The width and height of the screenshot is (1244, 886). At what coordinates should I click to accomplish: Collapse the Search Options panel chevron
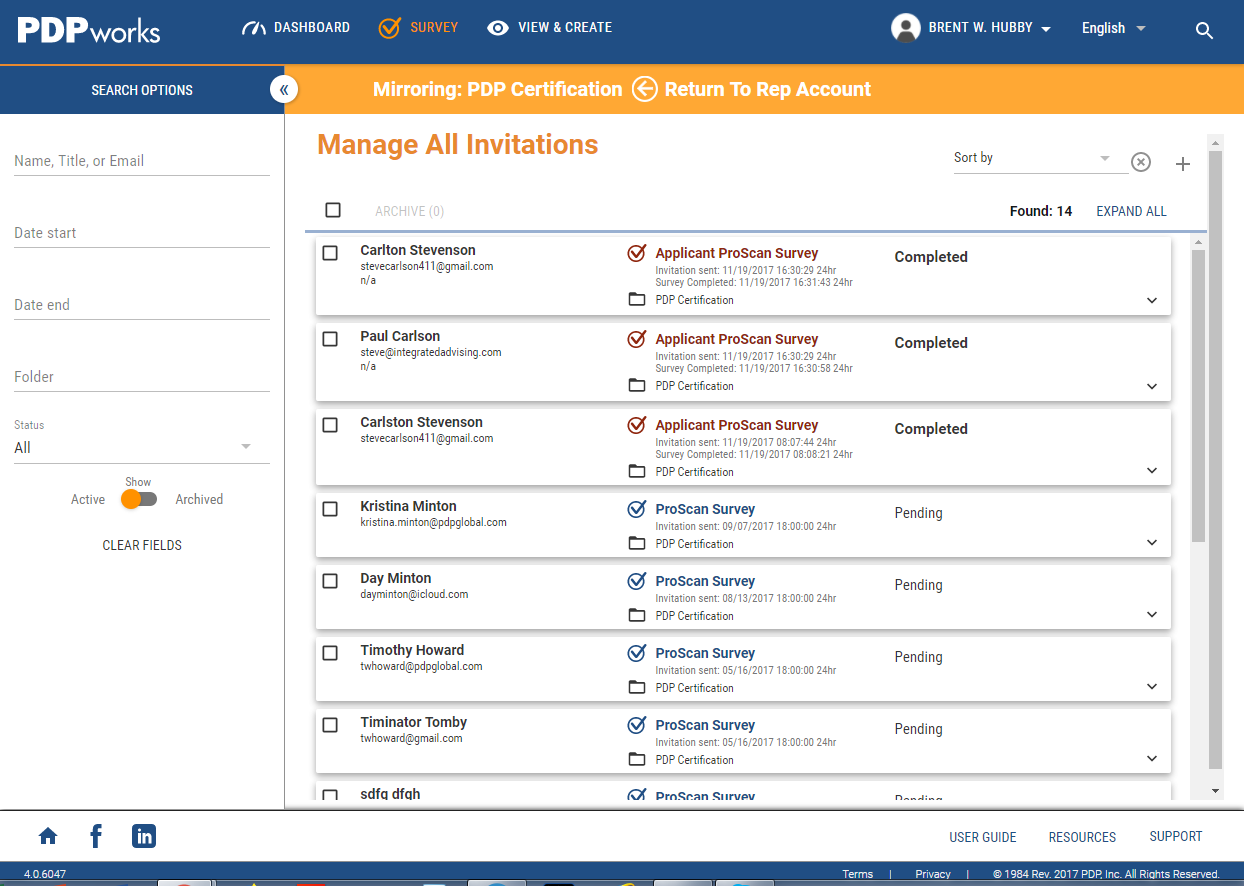pos(284,89)
